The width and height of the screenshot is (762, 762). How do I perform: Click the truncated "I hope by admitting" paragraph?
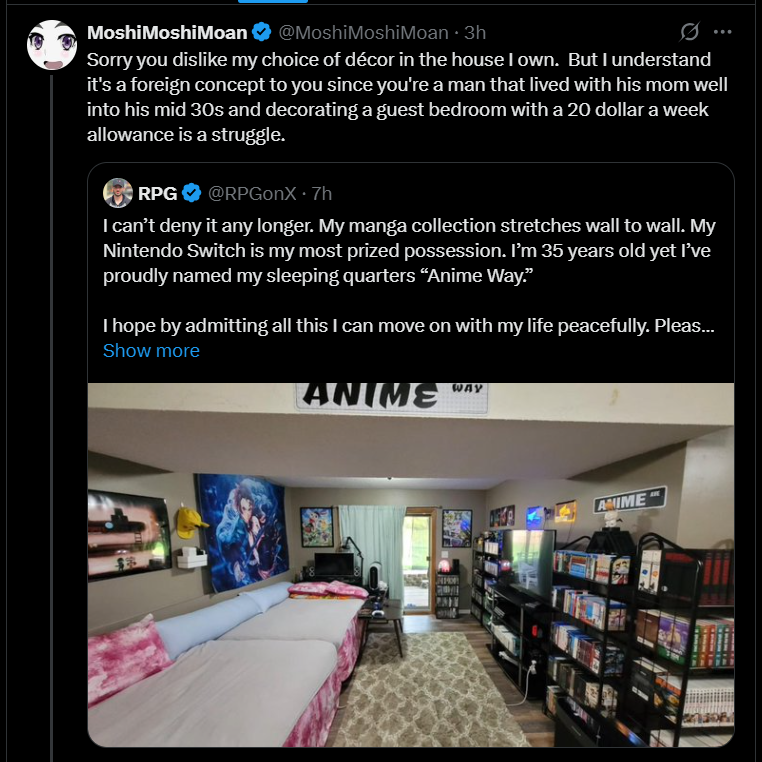(x=409, y=326)
